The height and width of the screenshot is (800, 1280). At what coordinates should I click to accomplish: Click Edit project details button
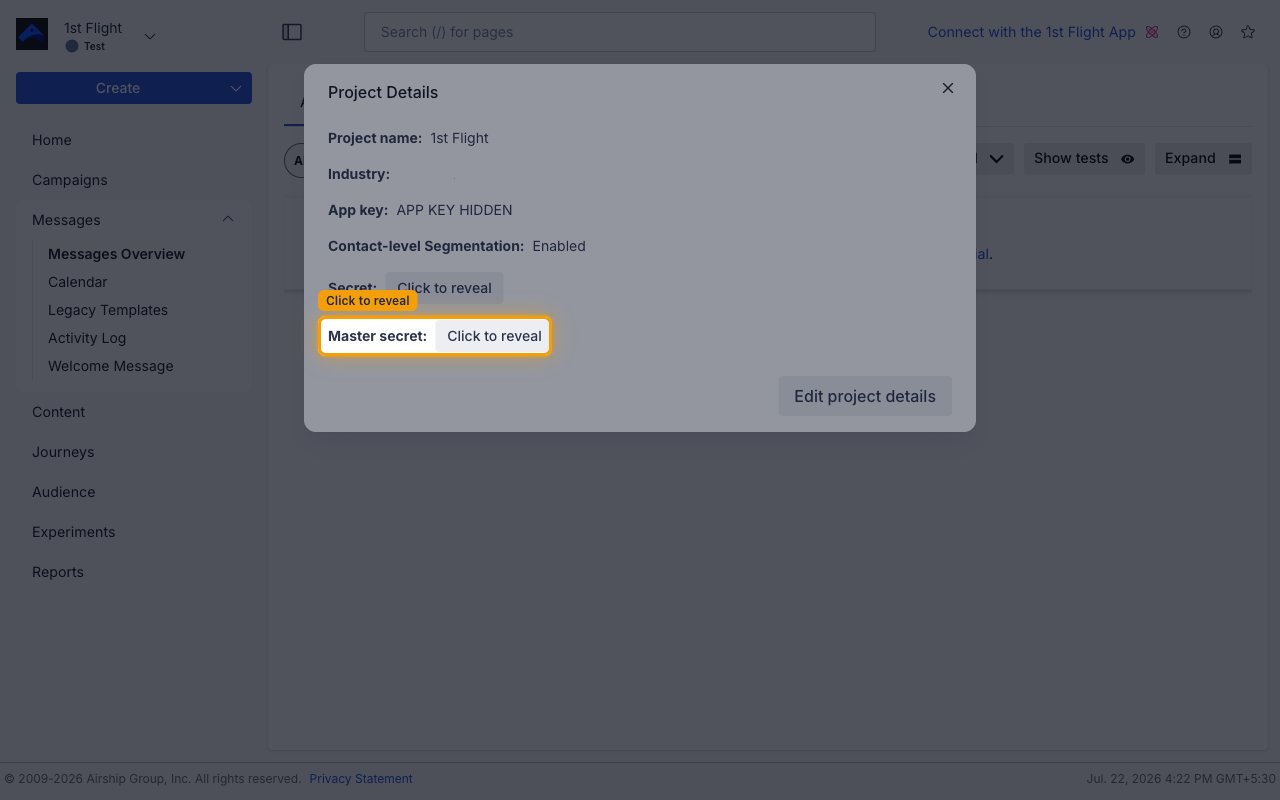click(865, 396)
